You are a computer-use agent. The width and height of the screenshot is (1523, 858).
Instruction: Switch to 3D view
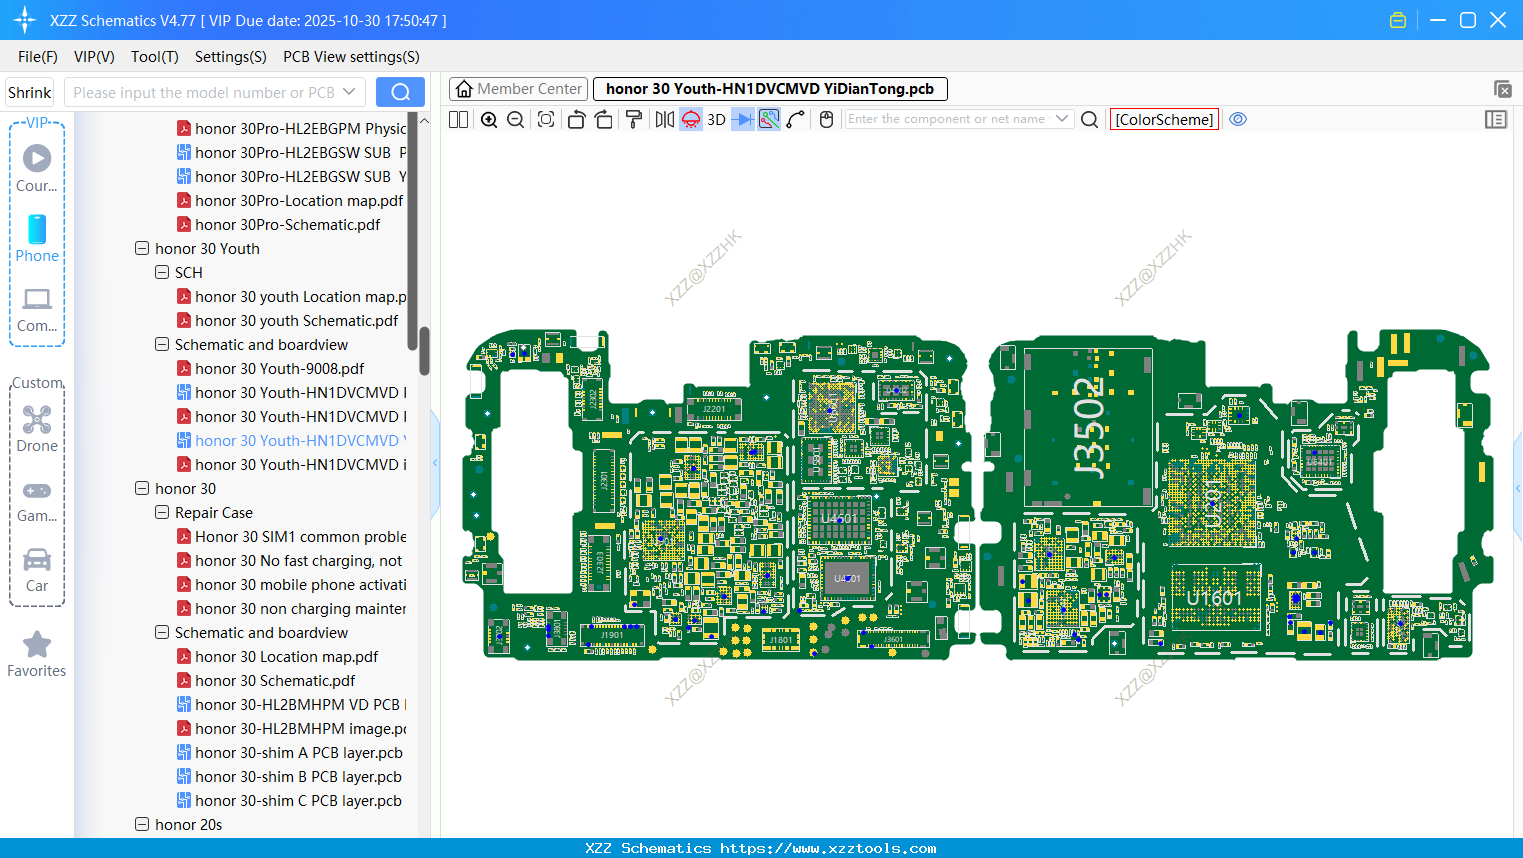point(716,119)
